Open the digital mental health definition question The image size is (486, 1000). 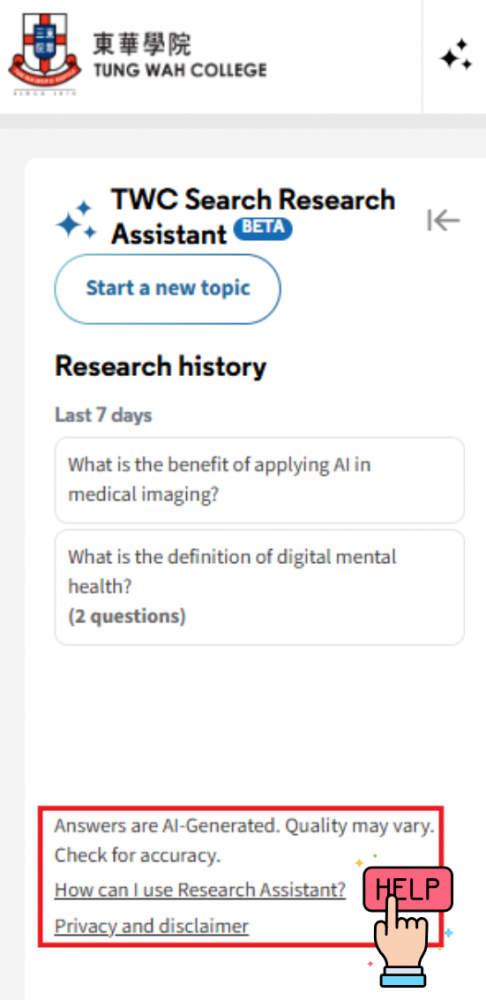point(260,587)
